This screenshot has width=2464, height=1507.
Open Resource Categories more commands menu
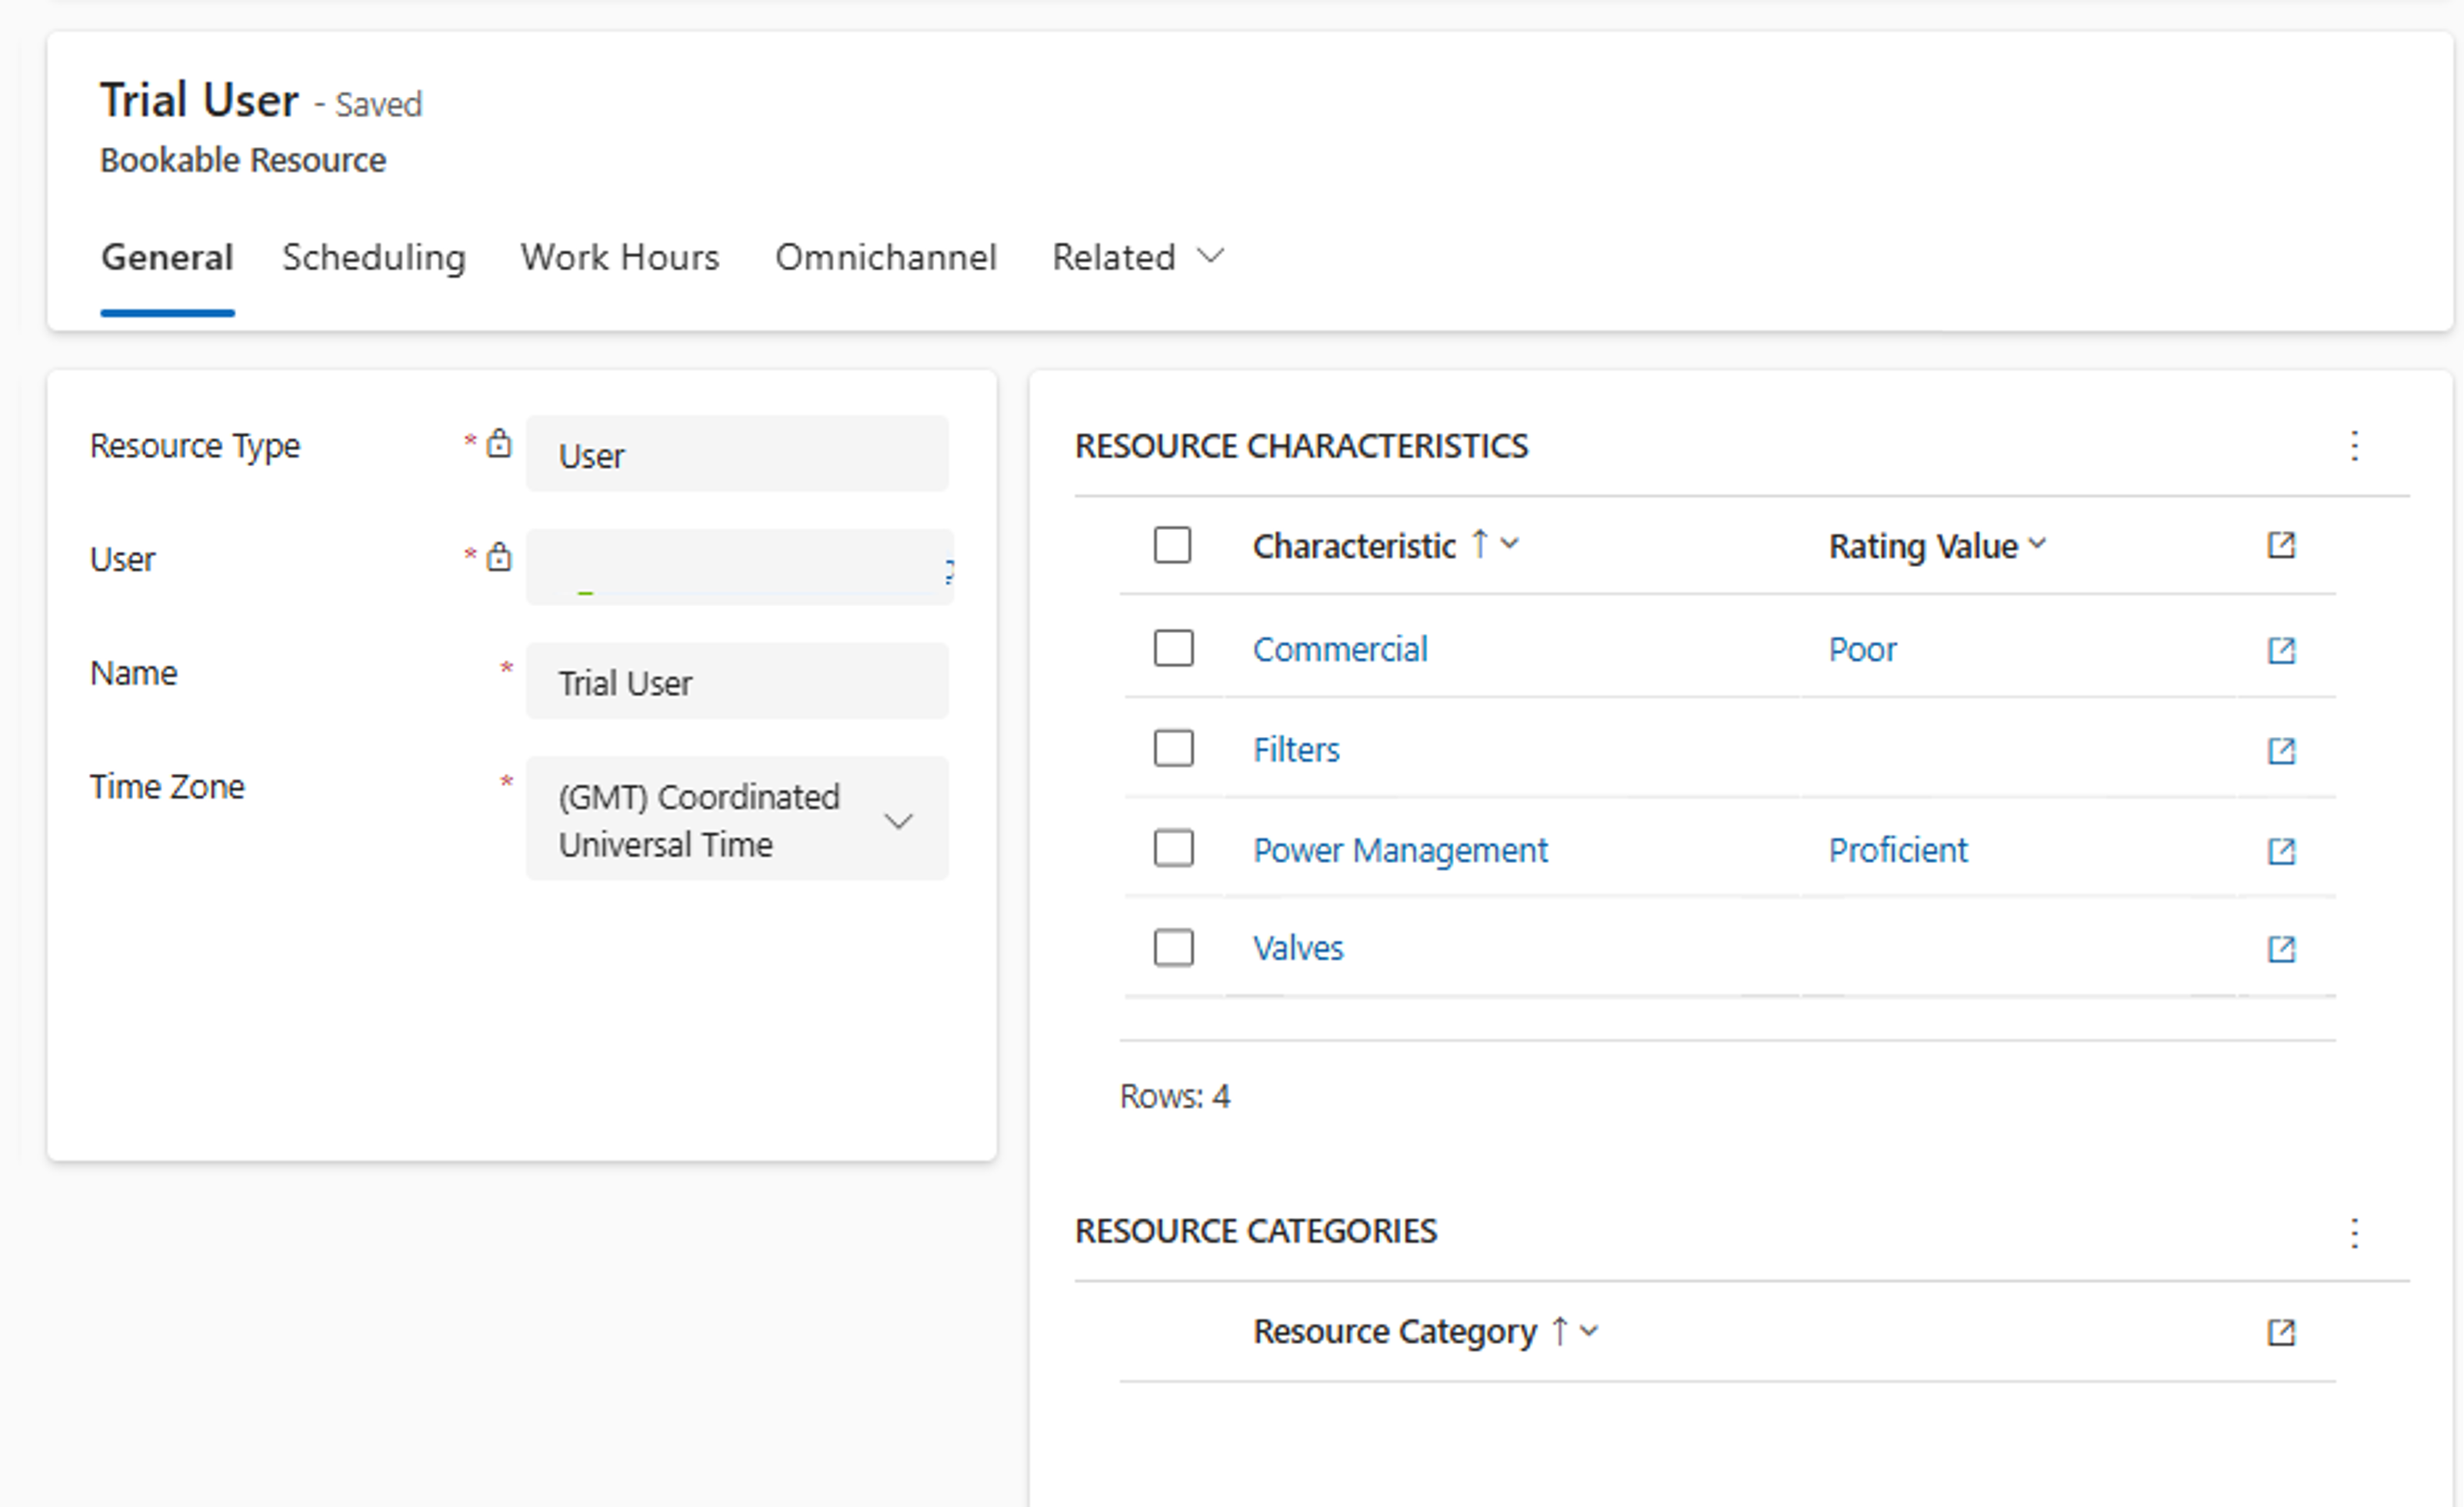pos(2354,1233)
